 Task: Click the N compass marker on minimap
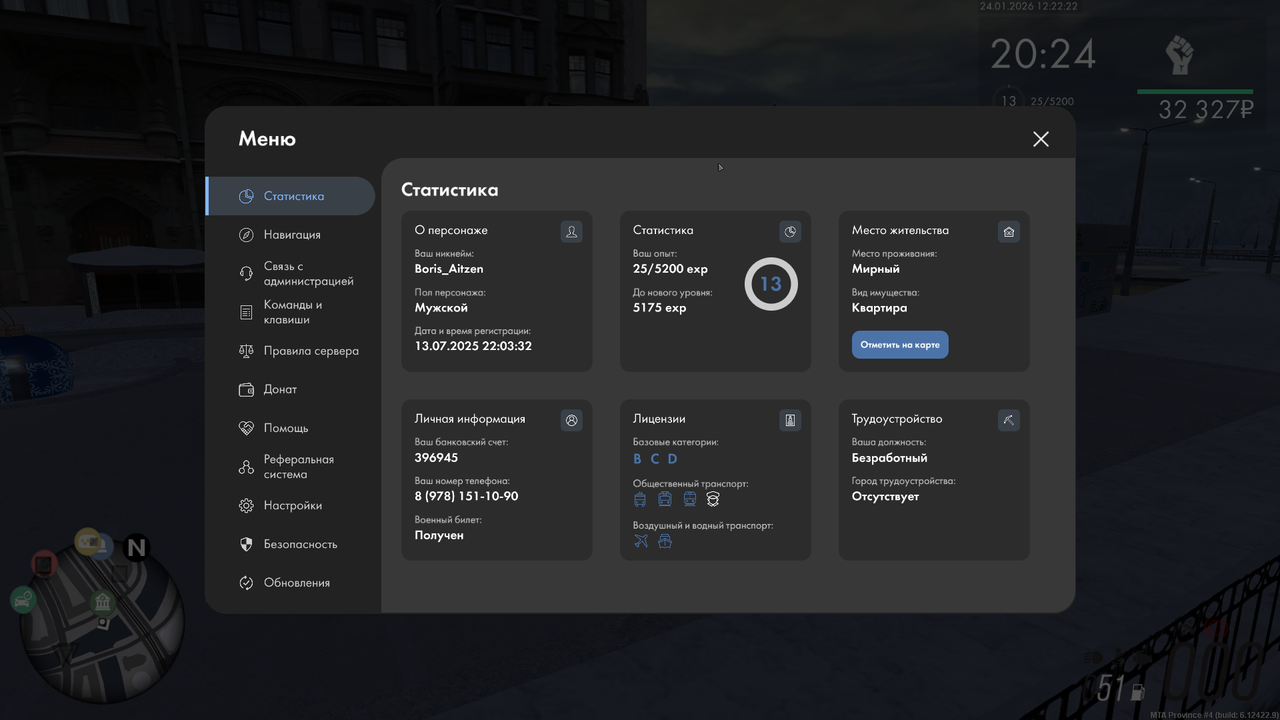click(136, 547)
